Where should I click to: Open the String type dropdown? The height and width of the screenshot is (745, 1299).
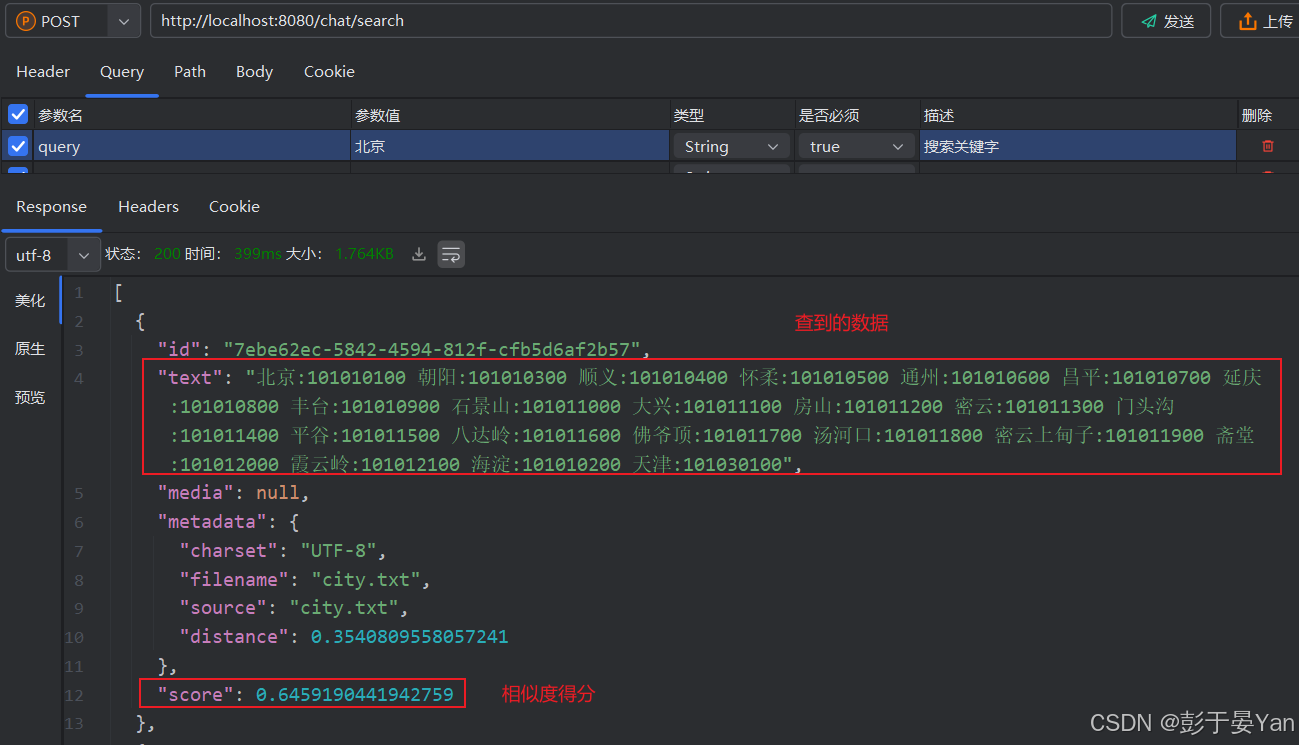[x=731, y=146]
